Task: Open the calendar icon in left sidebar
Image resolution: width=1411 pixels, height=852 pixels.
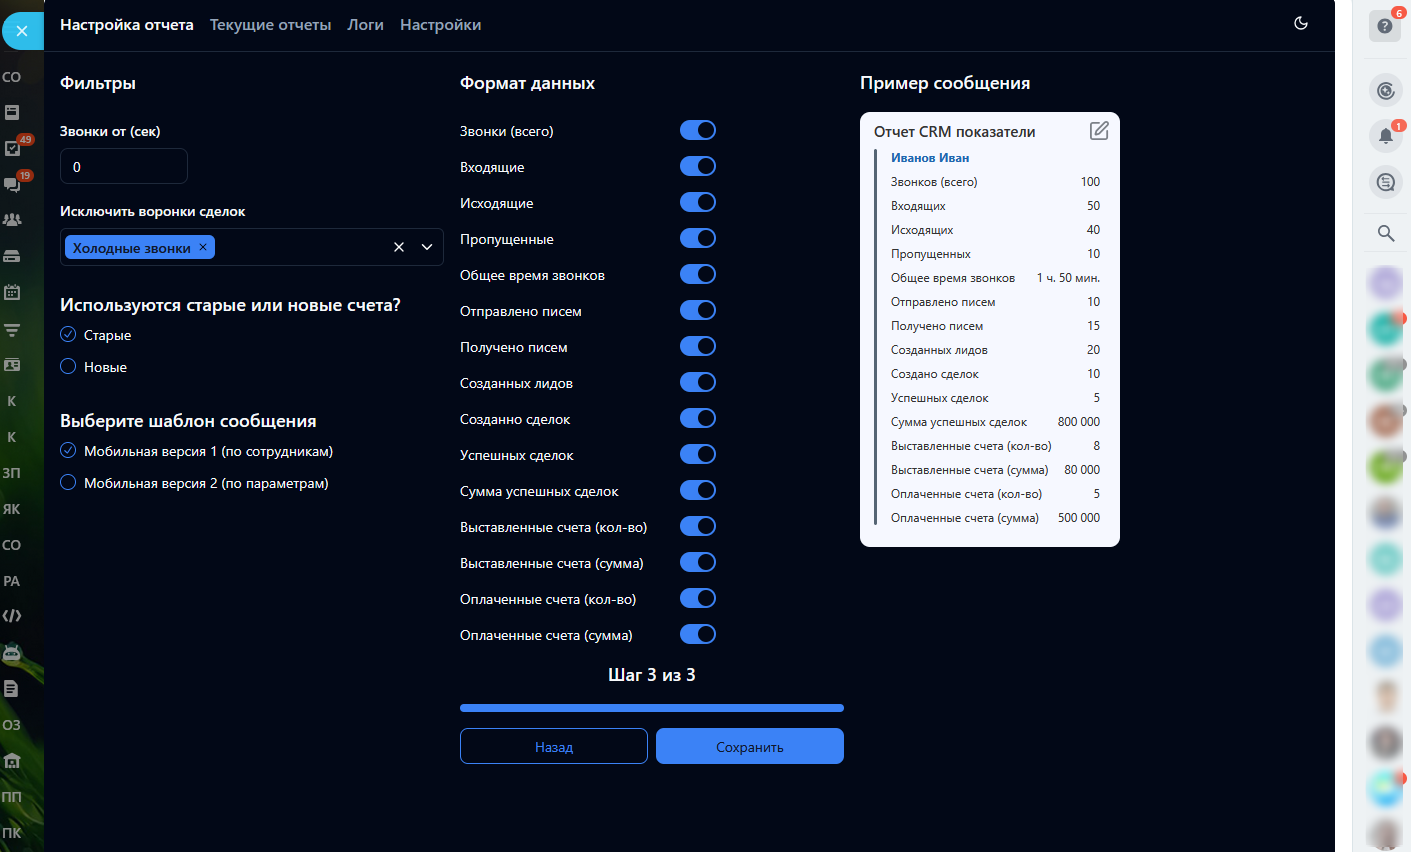Action: (x=12, y=292)
